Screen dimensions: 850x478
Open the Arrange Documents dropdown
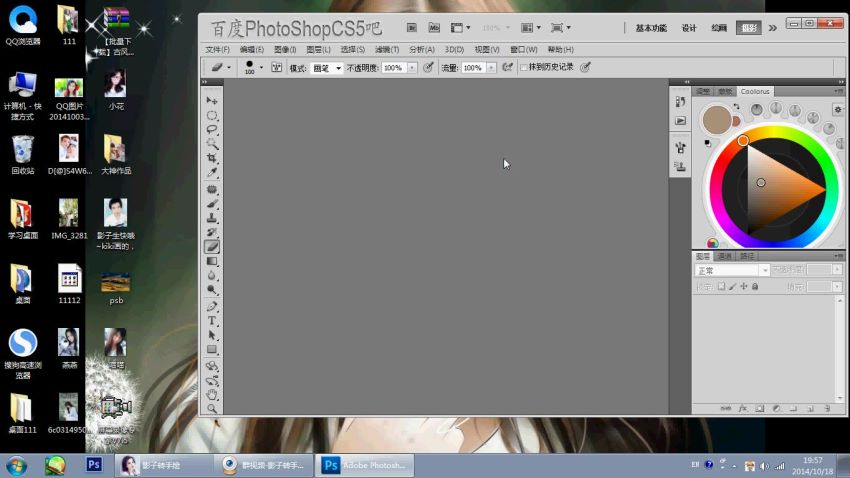point(530,28)
